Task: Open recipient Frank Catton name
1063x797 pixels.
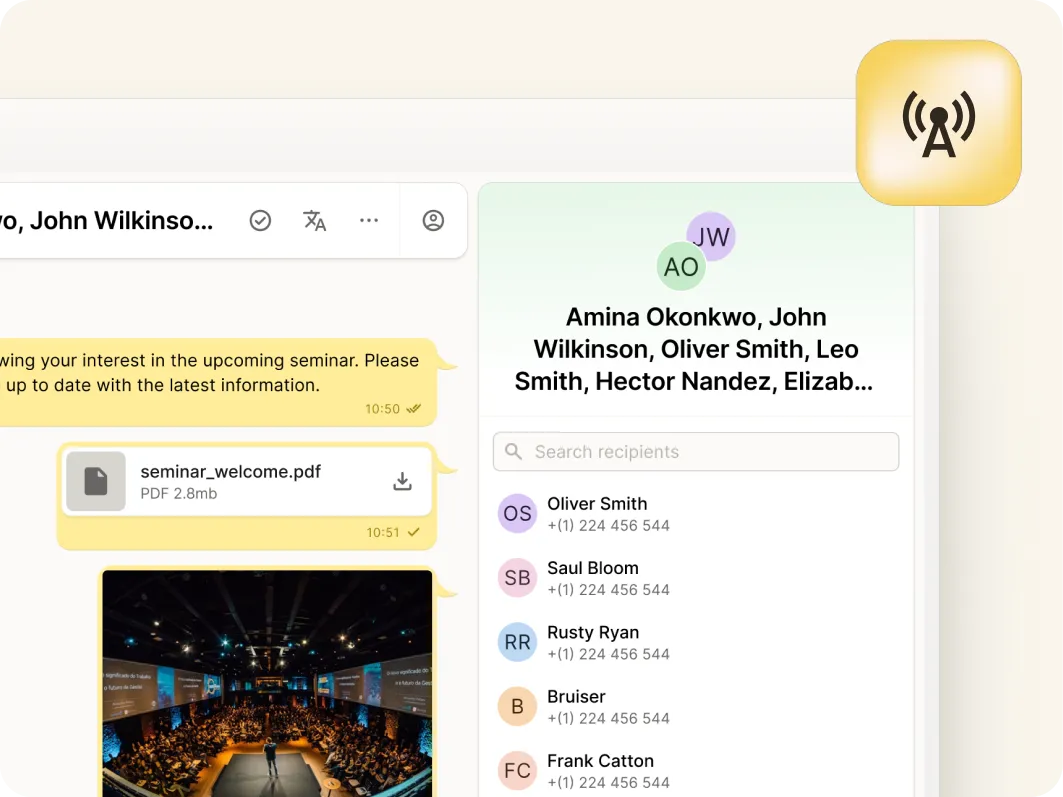Action: click(x=601, y=761)
